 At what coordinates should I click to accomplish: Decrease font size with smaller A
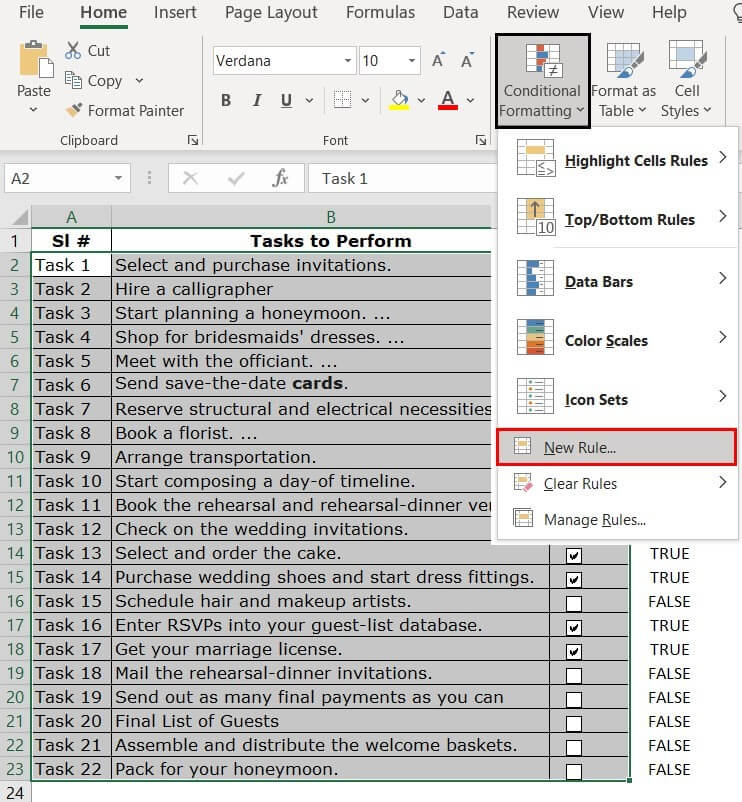(x=467, y=60)
